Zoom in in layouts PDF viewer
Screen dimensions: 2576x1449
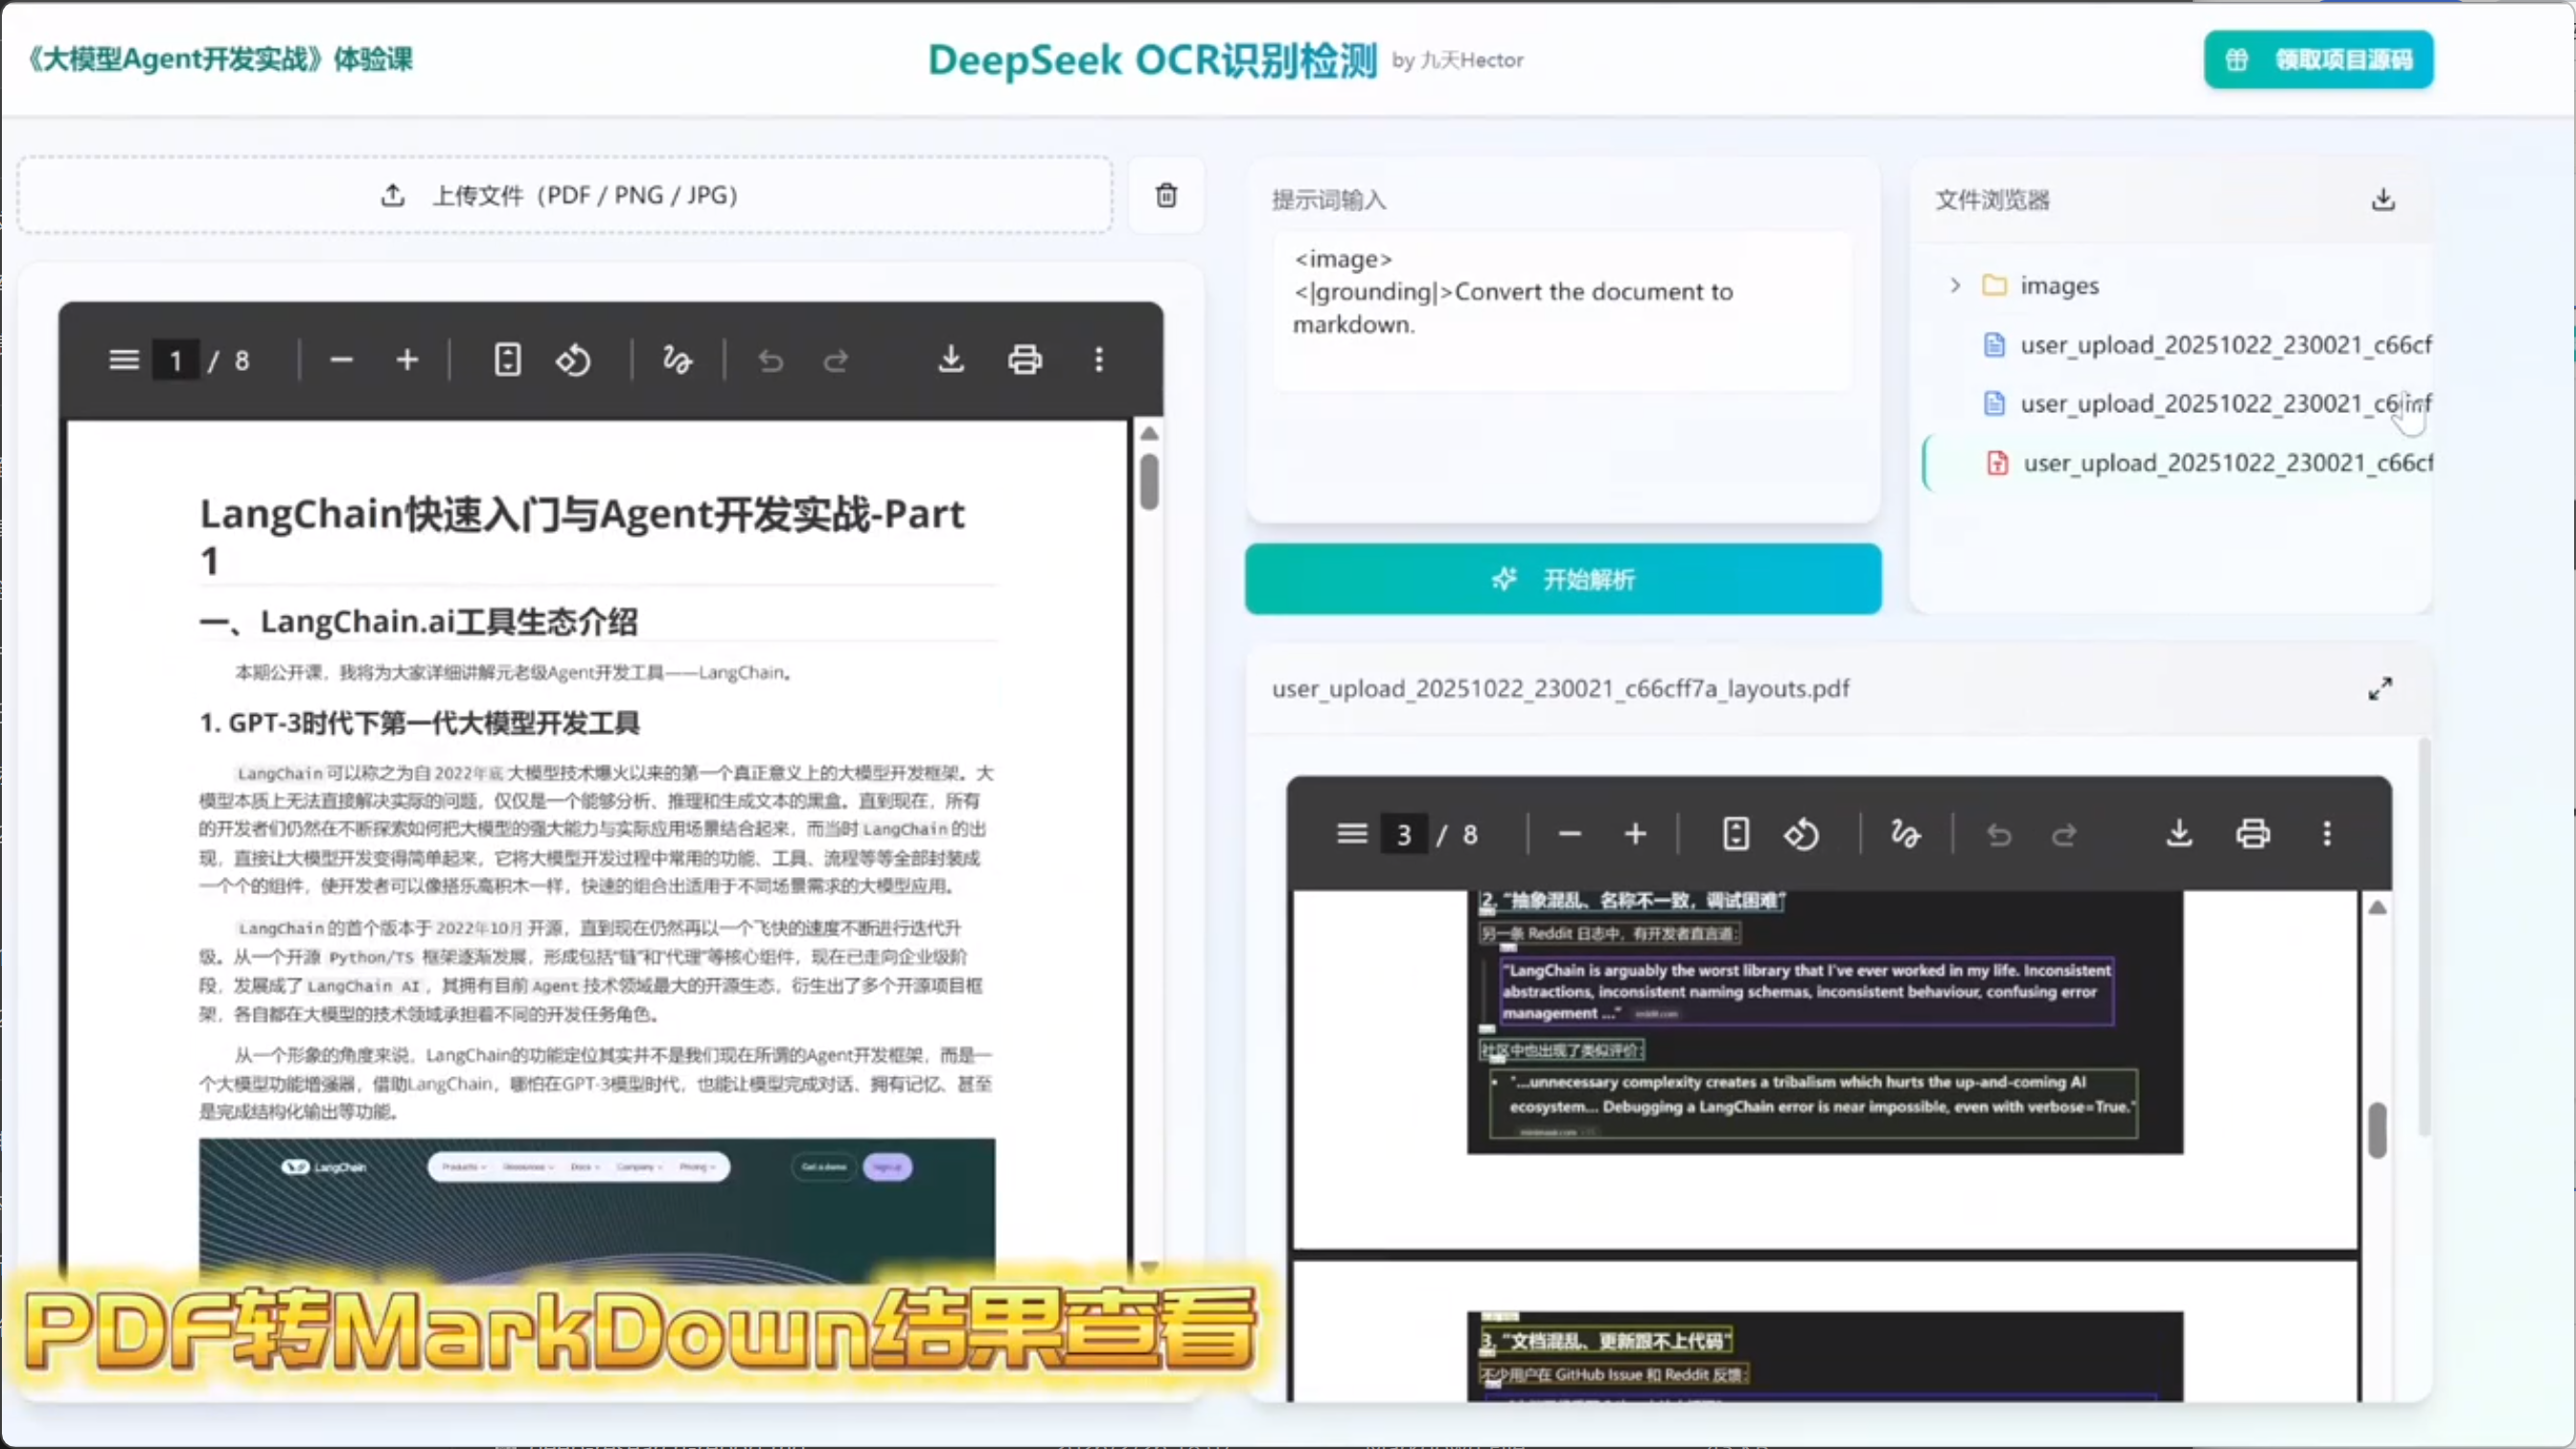(1635, 834)
